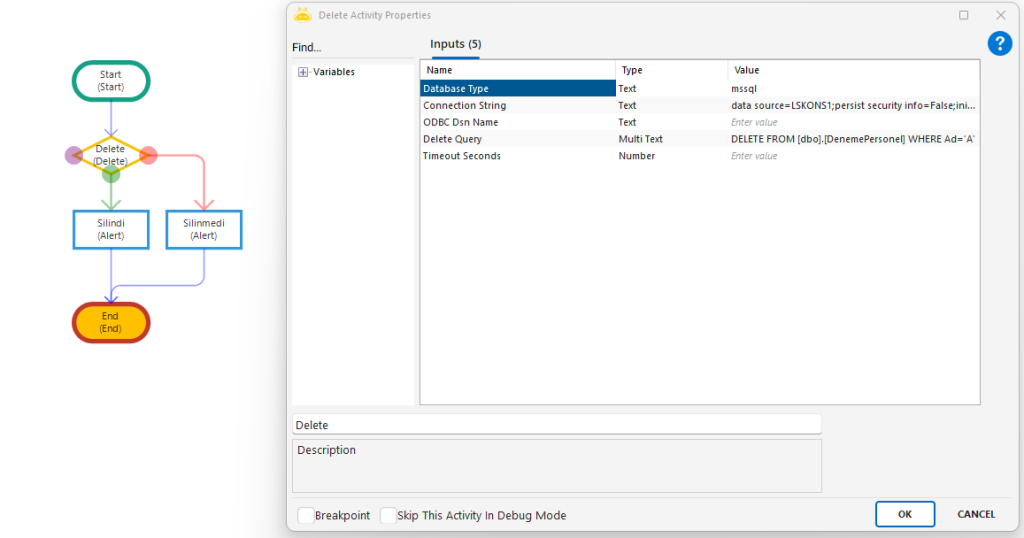Maximize the Delete Activity Properties window
Viewport: 1024px width, 538px height.
click(964, 15)
